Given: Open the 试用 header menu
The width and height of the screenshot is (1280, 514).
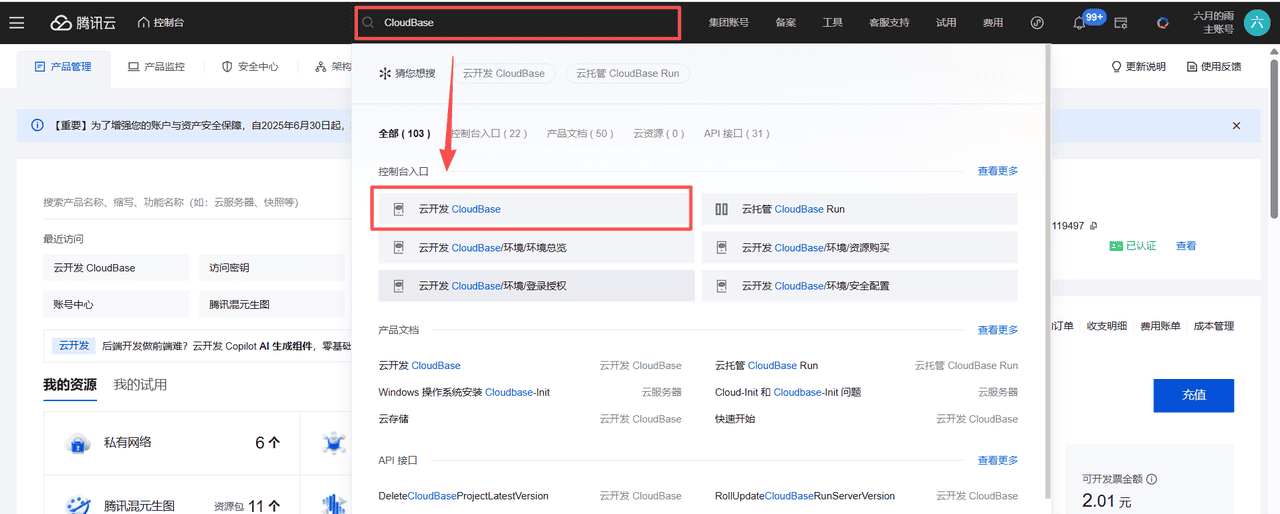Looking at the screenshot, I should point(946,22).
